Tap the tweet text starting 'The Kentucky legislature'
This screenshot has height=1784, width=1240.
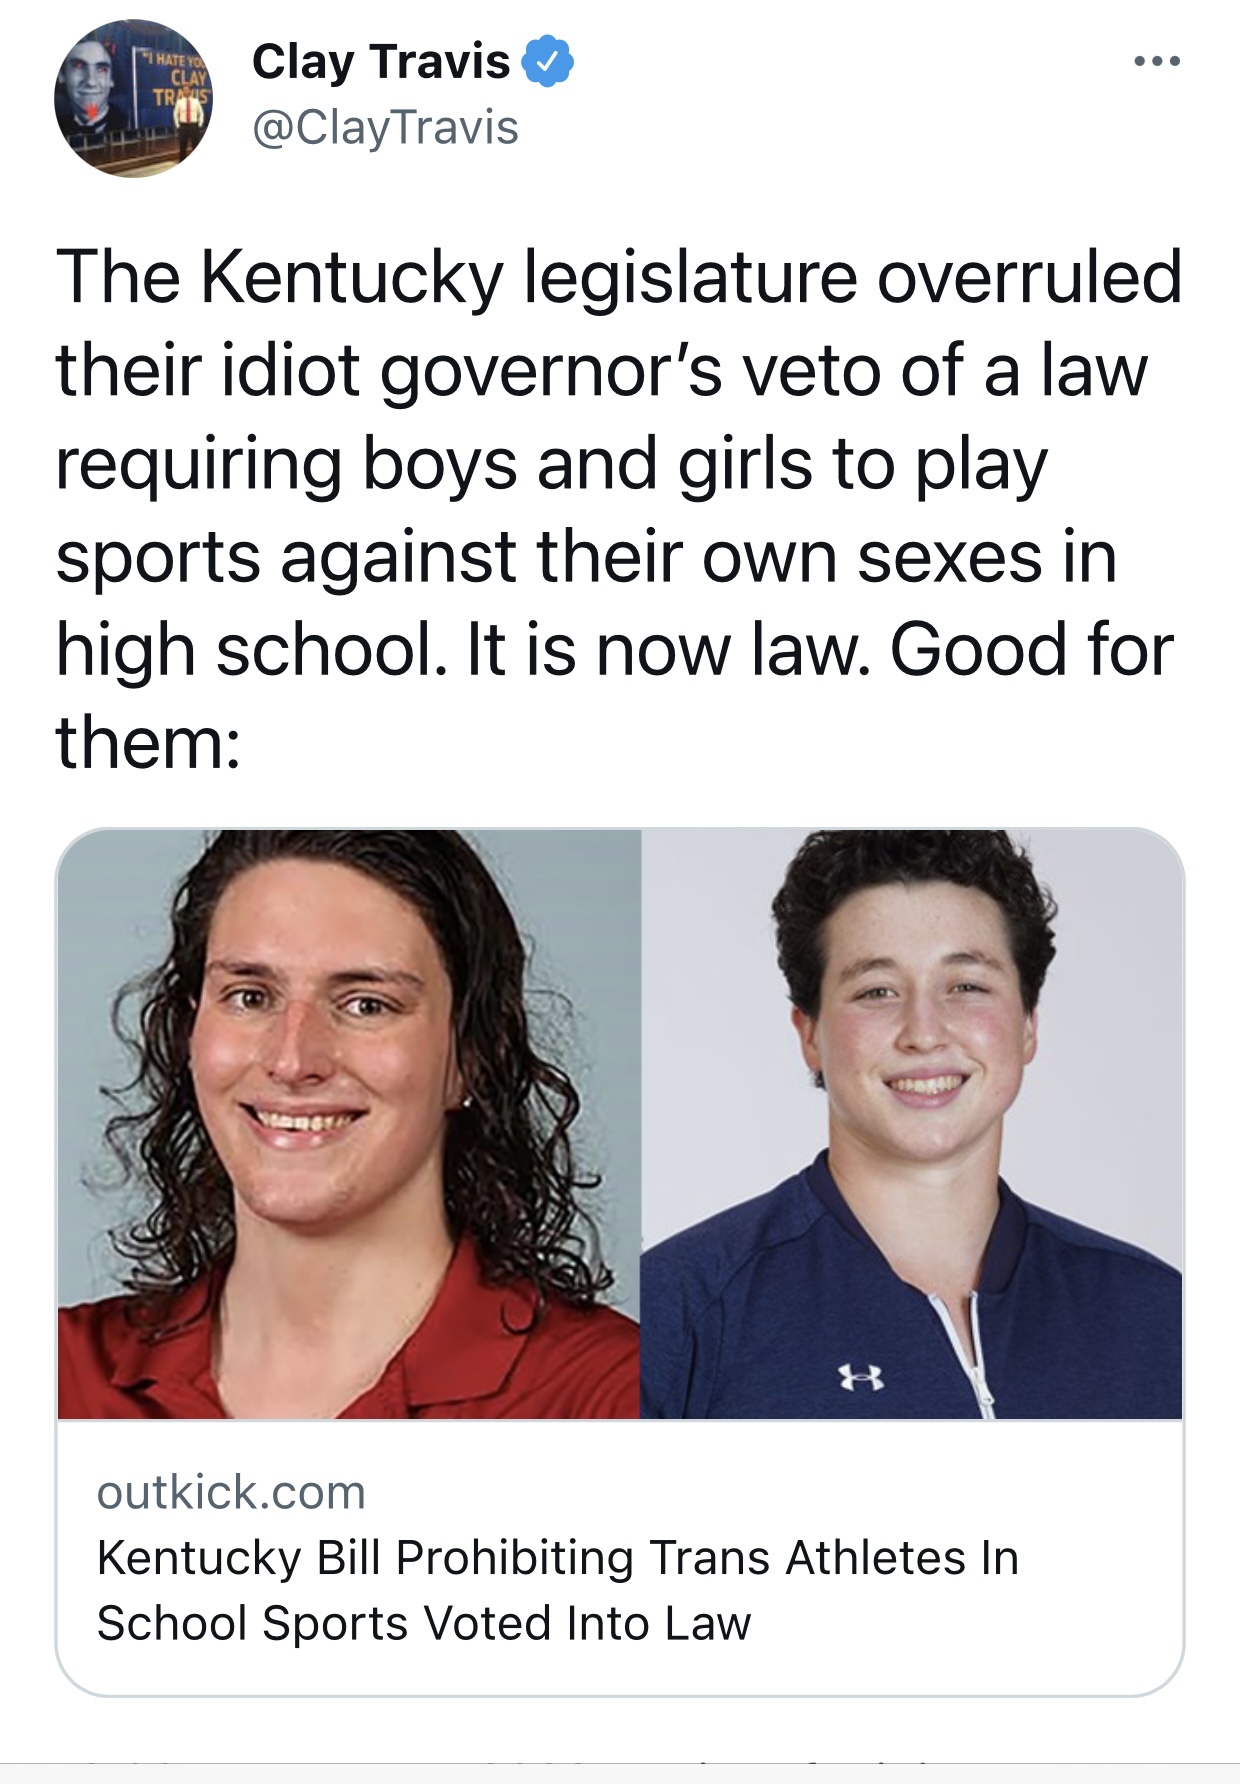click(619, 510)
